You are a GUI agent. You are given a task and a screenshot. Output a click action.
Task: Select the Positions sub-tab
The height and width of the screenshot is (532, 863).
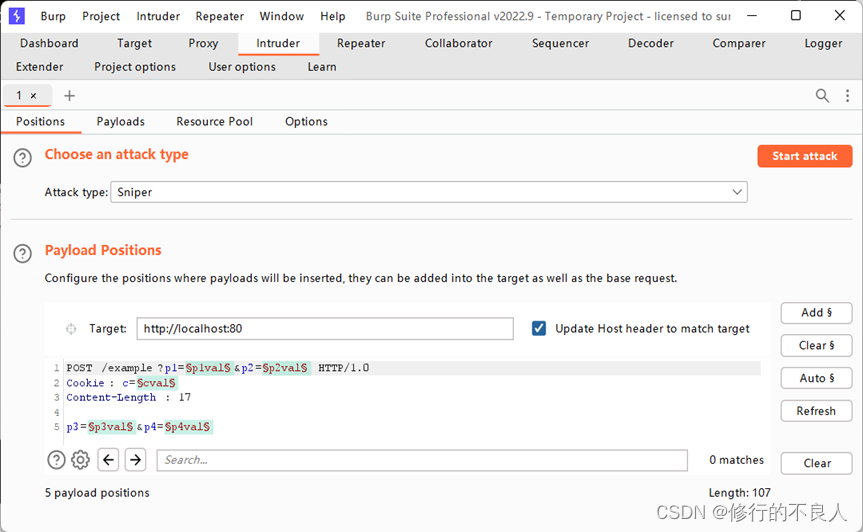[40, 122]
